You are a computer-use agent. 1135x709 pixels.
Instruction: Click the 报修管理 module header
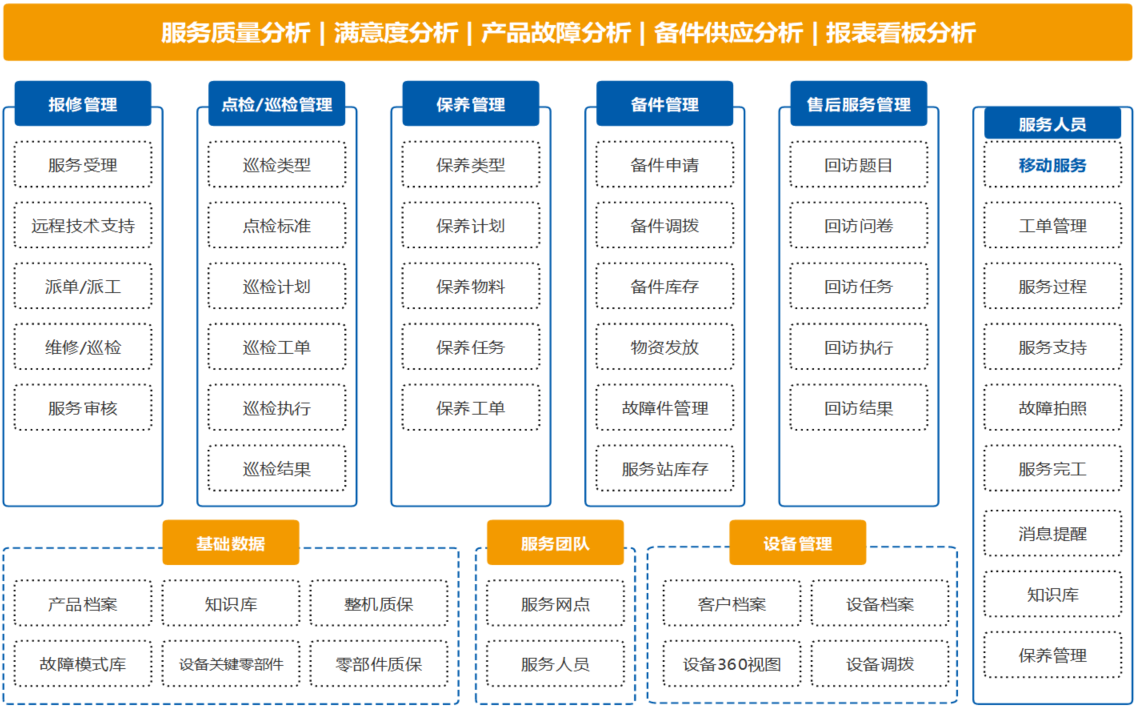[83, 104]
